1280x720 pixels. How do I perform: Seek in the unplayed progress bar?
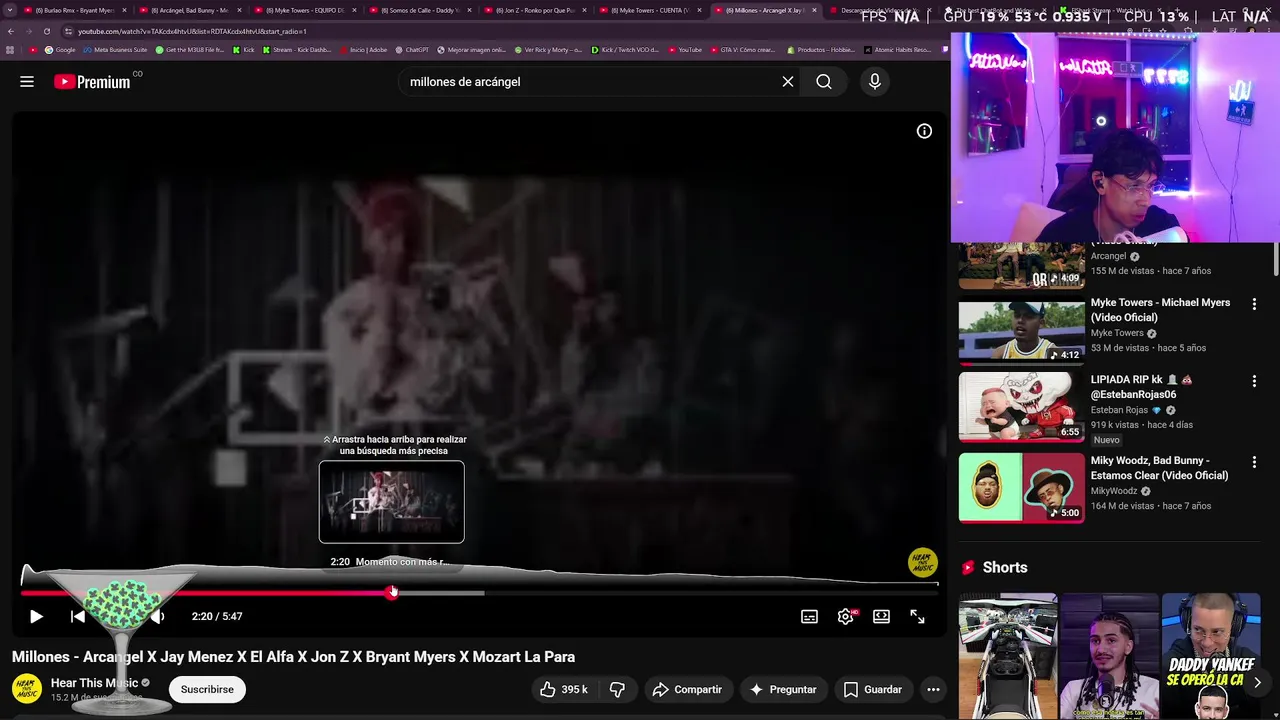(x=710, y=593)
